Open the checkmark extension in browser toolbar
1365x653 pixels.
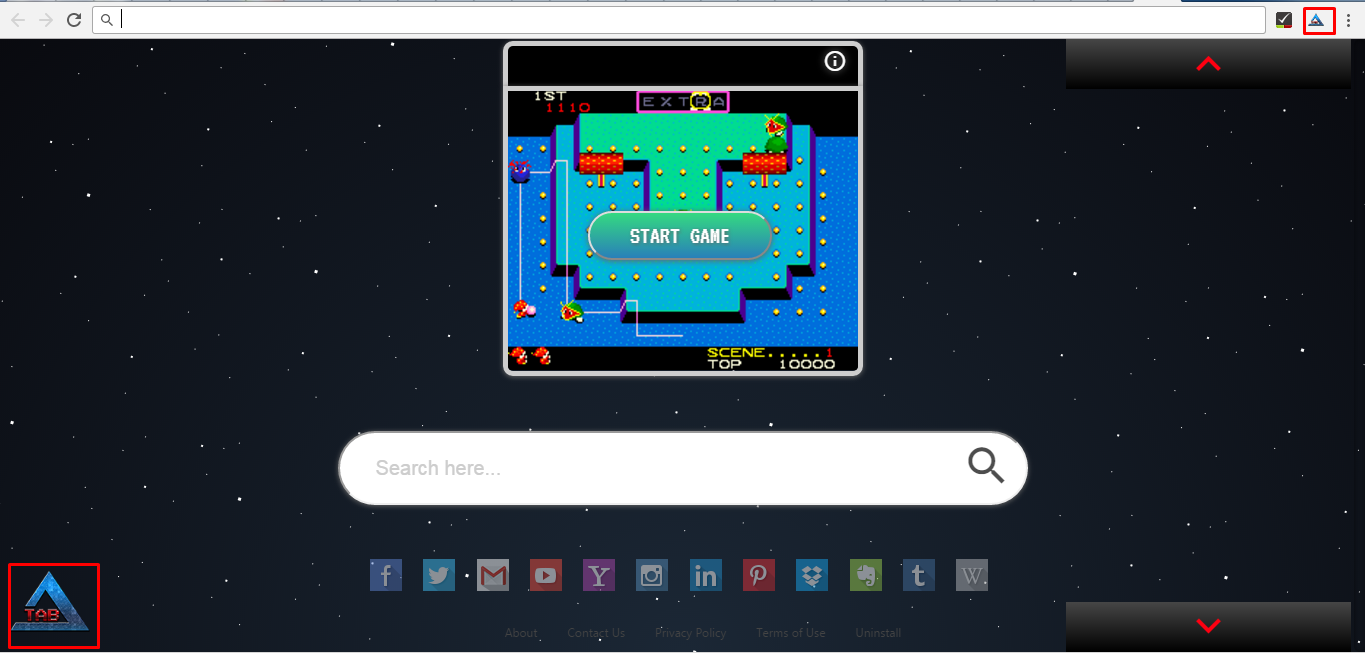point(1284,20)
